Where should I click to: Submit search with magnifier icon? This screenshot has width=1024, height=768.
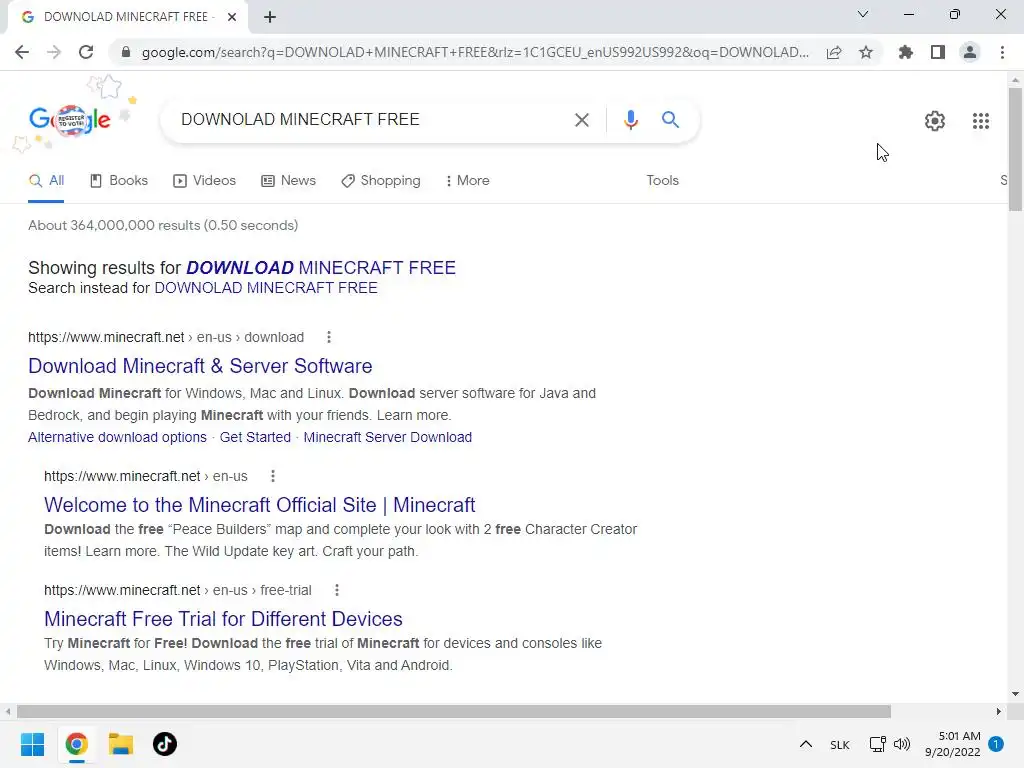(x=670, y=120)
